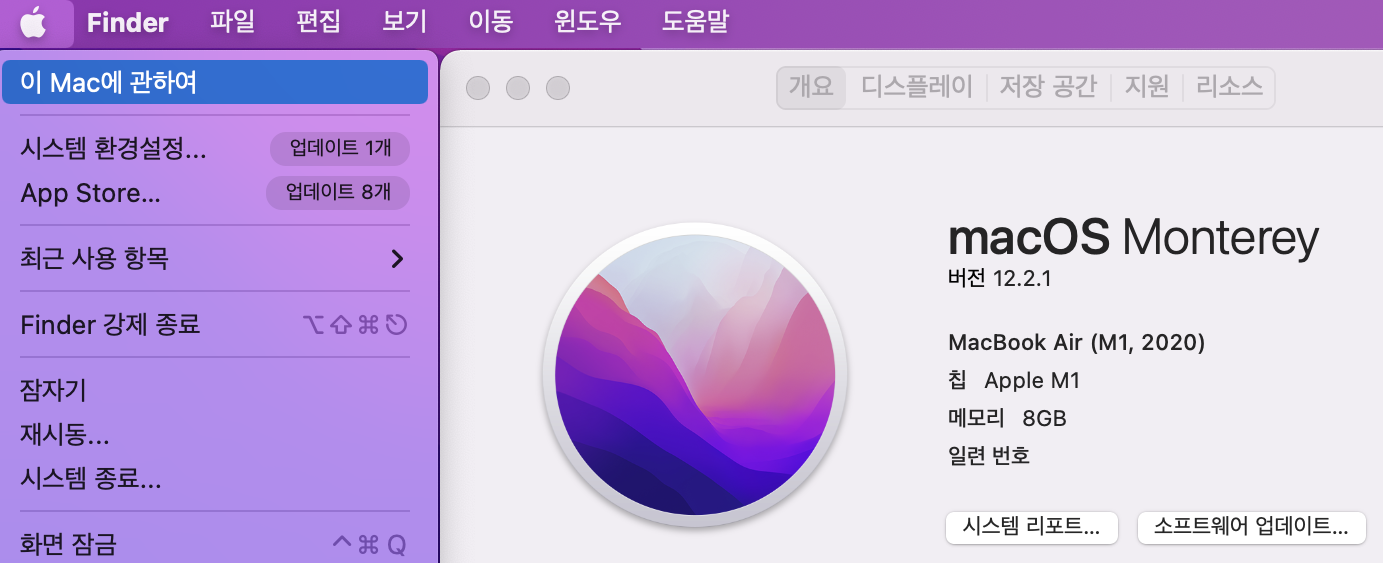
Task: Click the 칩 Apple M1 line
Action: point(1014,381)
